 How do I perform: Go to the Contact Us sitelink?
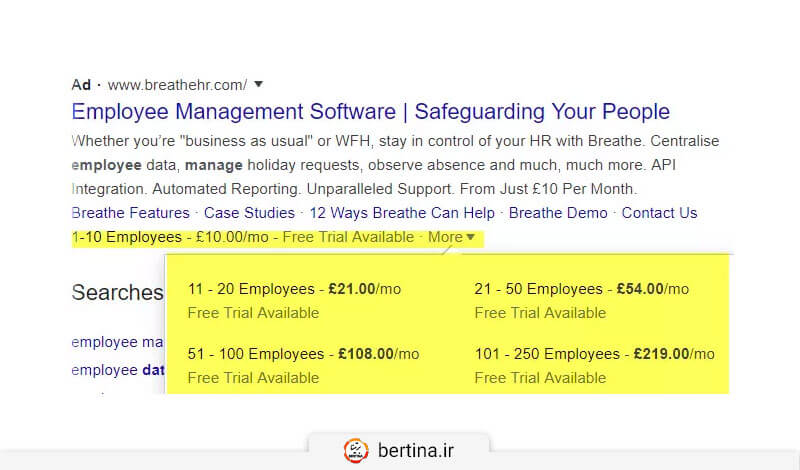click(x=659, y=213)
